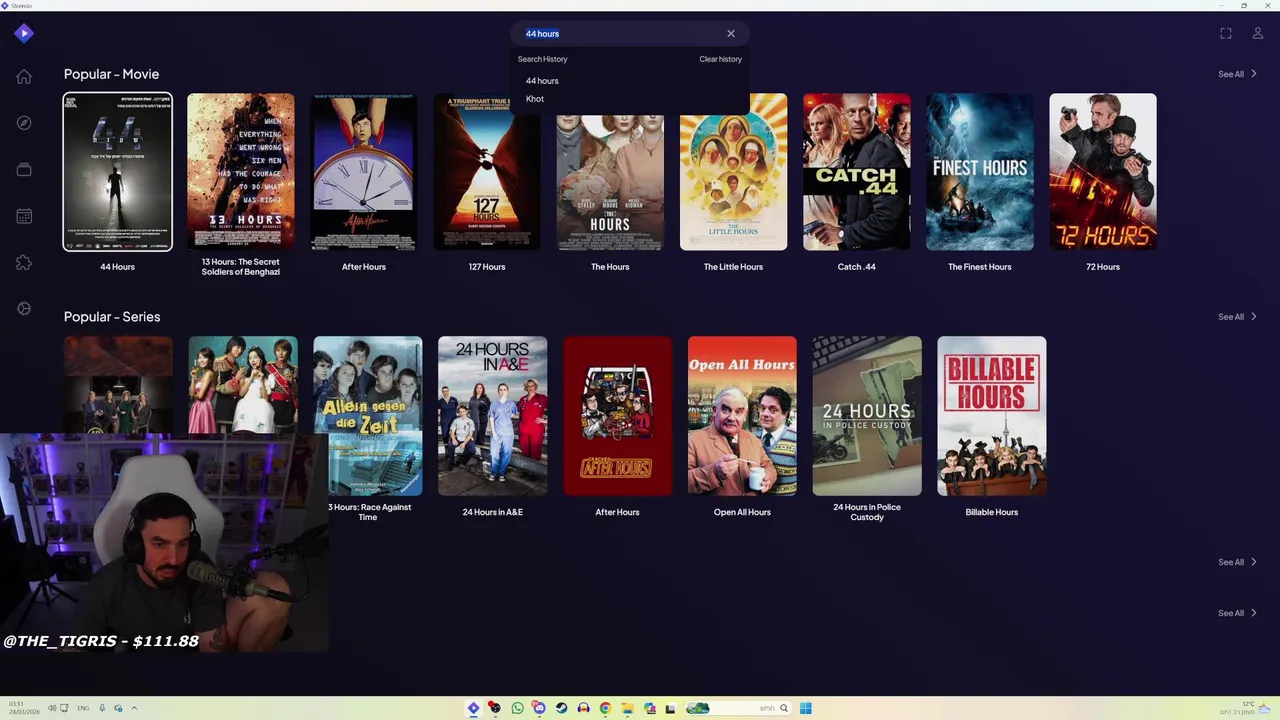This screenshot has height=720, width=1280.
Task: Click the '24 Hours in A&E' title text
Action: tap(492, 512)
